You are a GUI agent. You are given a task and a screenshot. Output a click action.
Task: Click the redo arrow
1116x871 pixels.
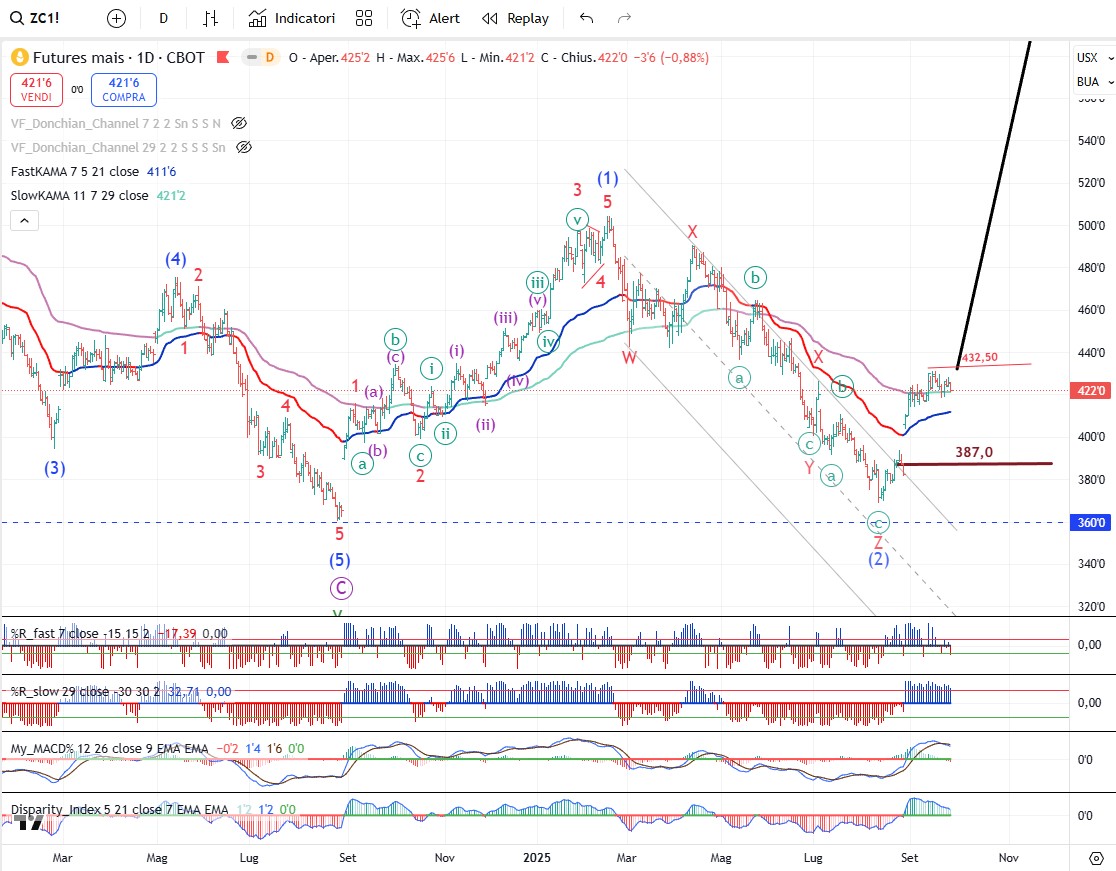[x=624, y=18]
